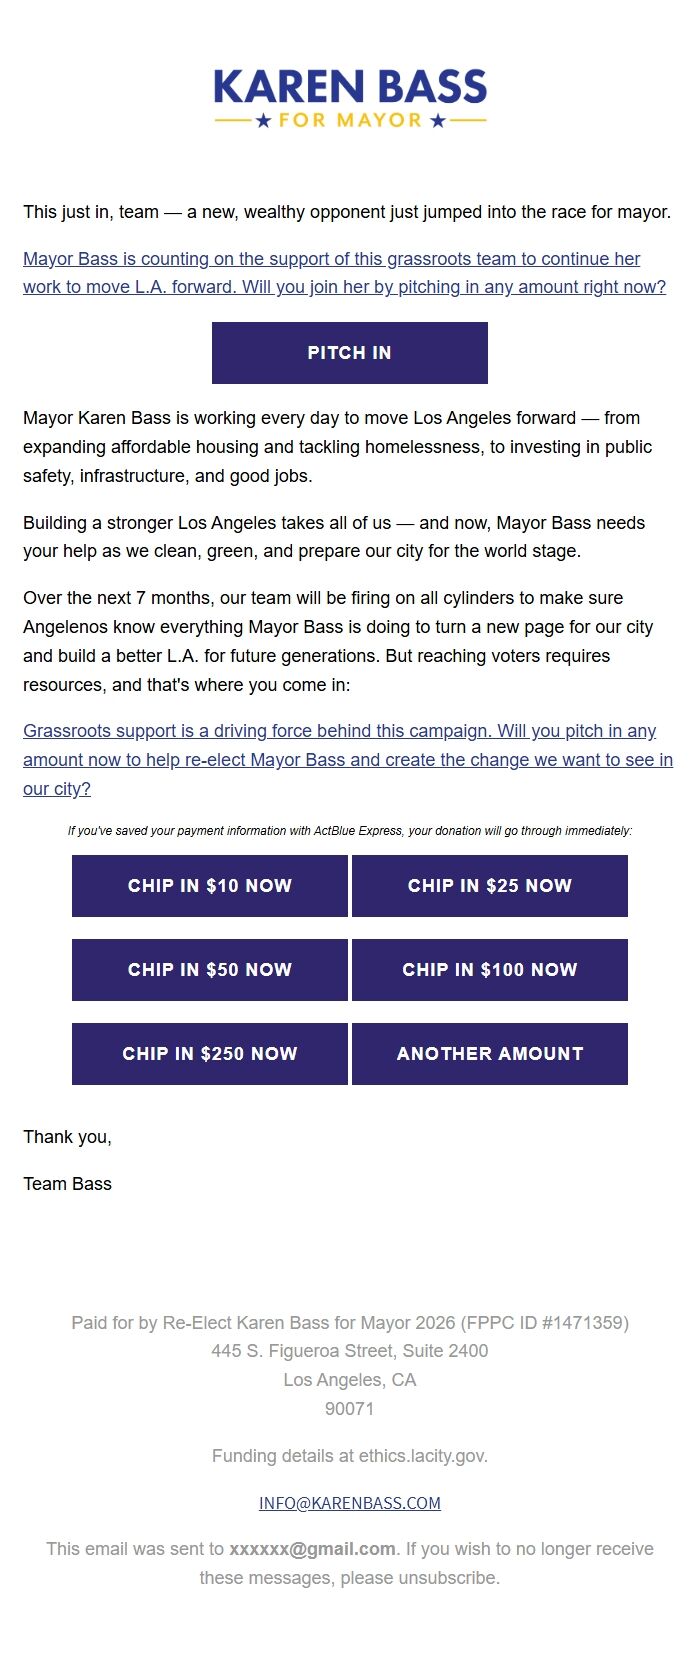
Task: Click the left star in the logo
Action: coord(263,121)
